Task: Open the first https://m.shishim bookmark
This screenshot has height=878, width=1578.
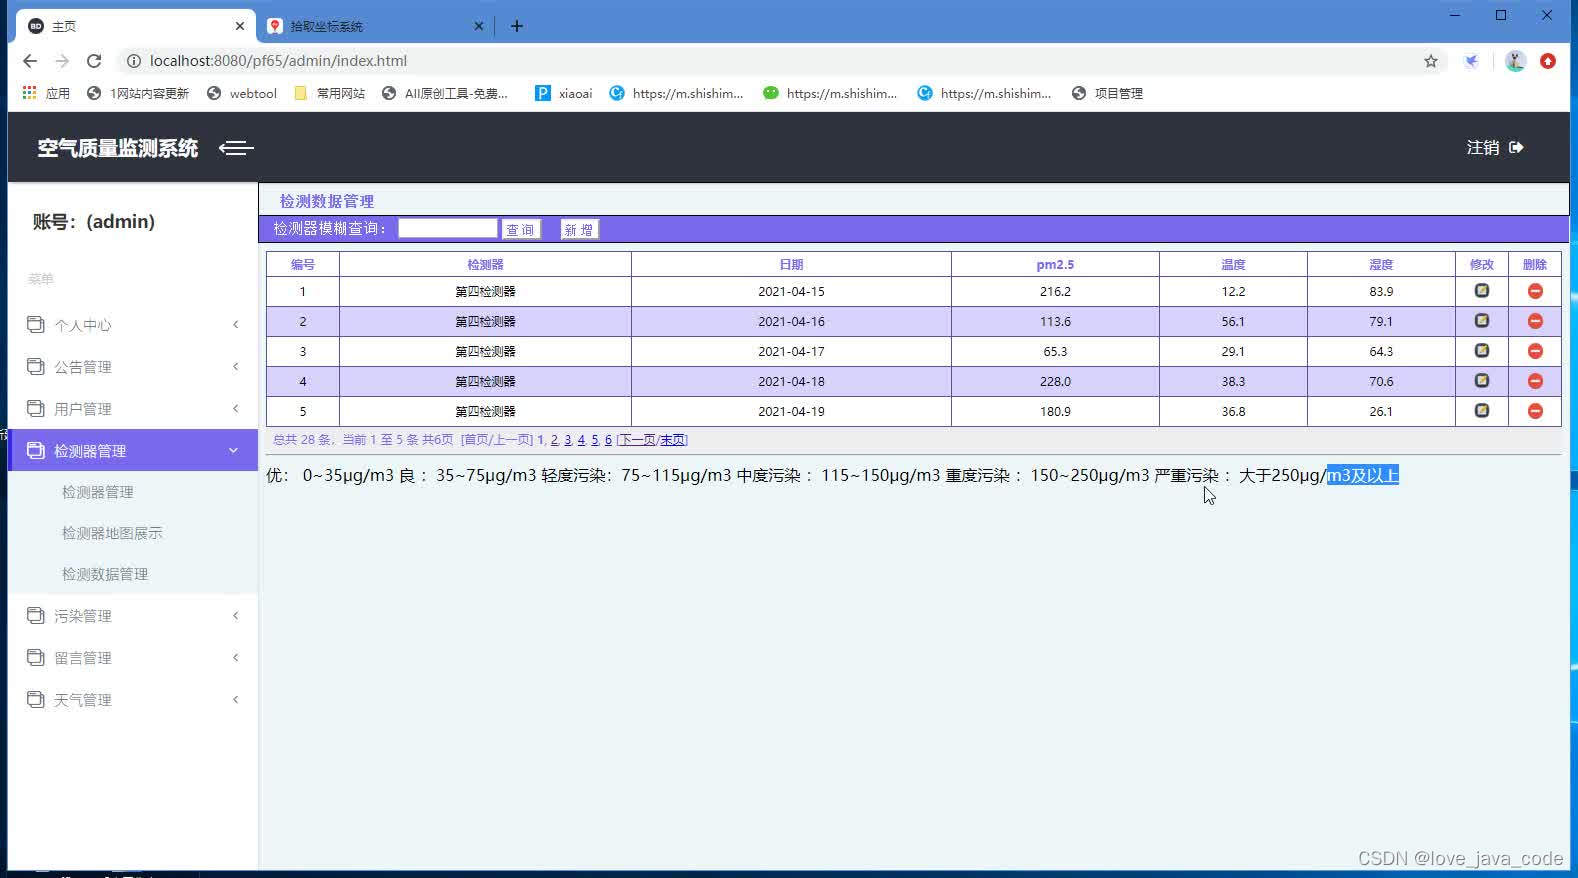Action: [x=677, y=93]
